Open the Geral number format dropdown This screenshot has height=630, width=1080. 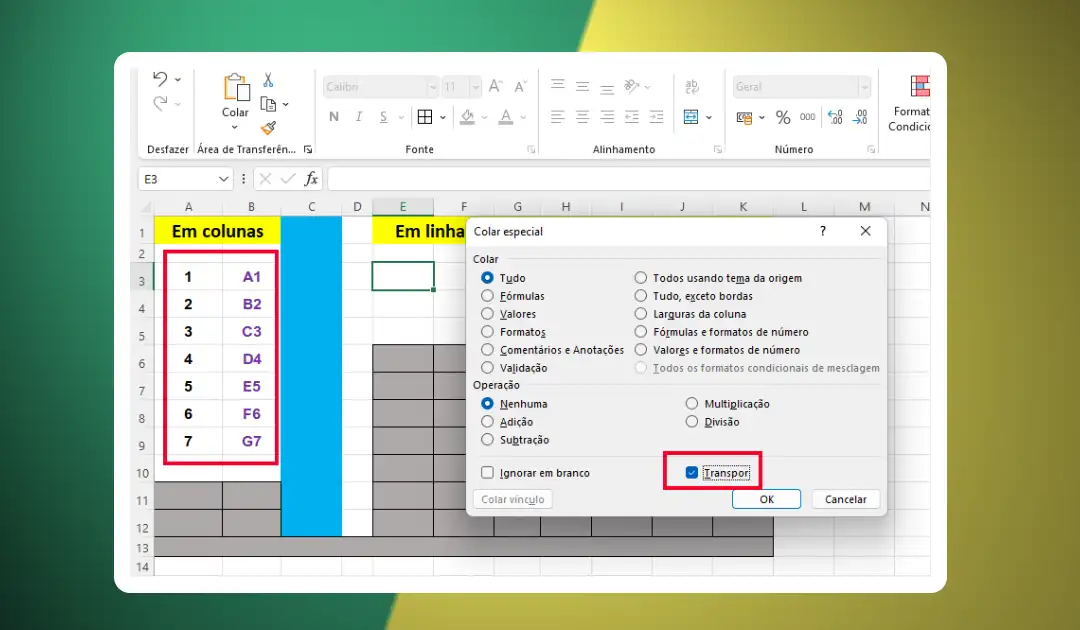click(864, 87)
